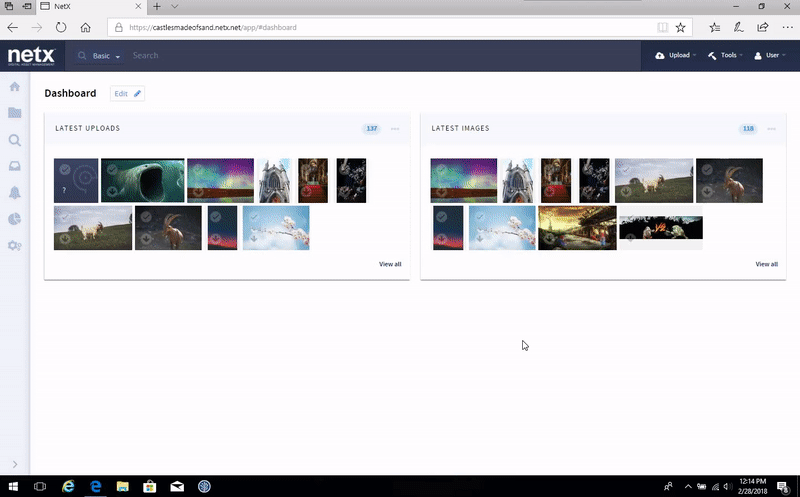The height and width of the screenshot is (497, 800).
Task: Open the inbox tray icon in sidebar
Action: coord(15,166)
